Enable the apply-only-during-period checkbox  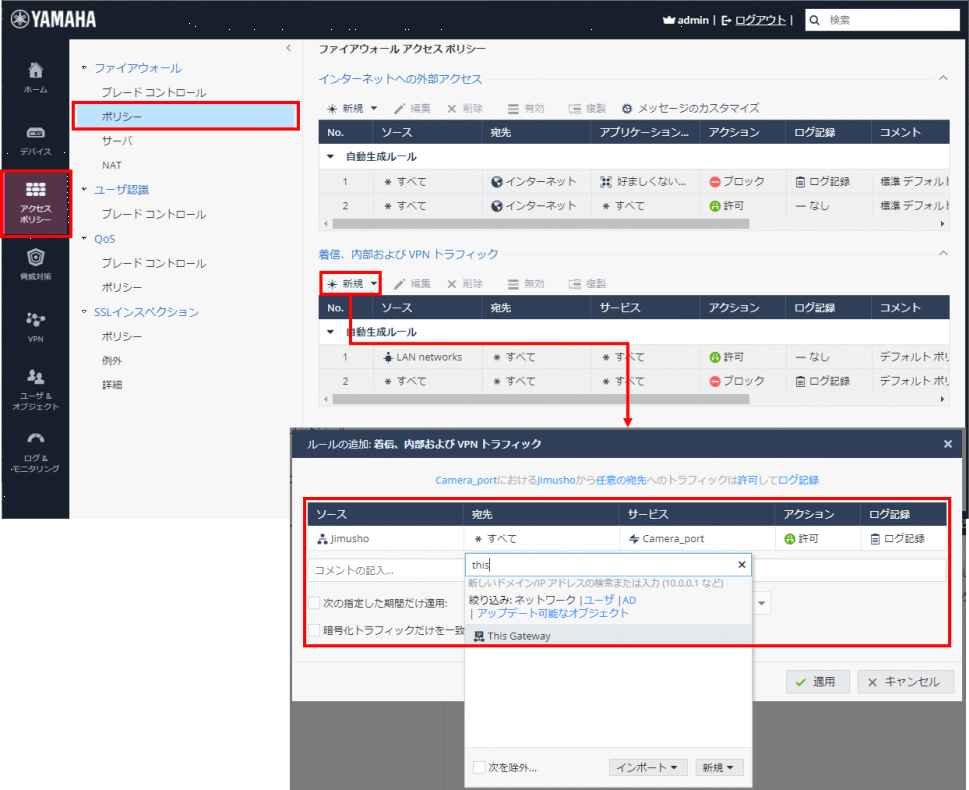tap(314, 603)
